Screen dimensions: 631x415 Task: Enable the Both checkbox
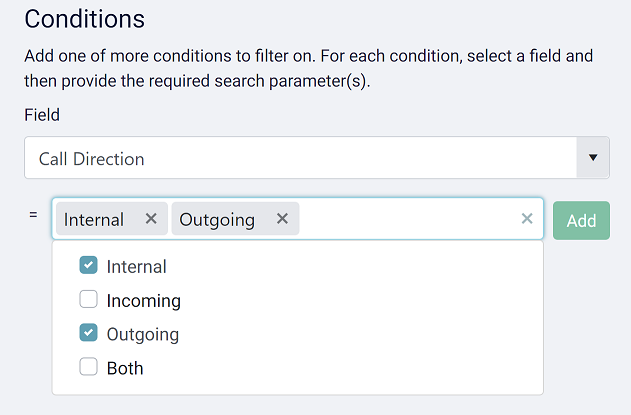click(88, 368)
